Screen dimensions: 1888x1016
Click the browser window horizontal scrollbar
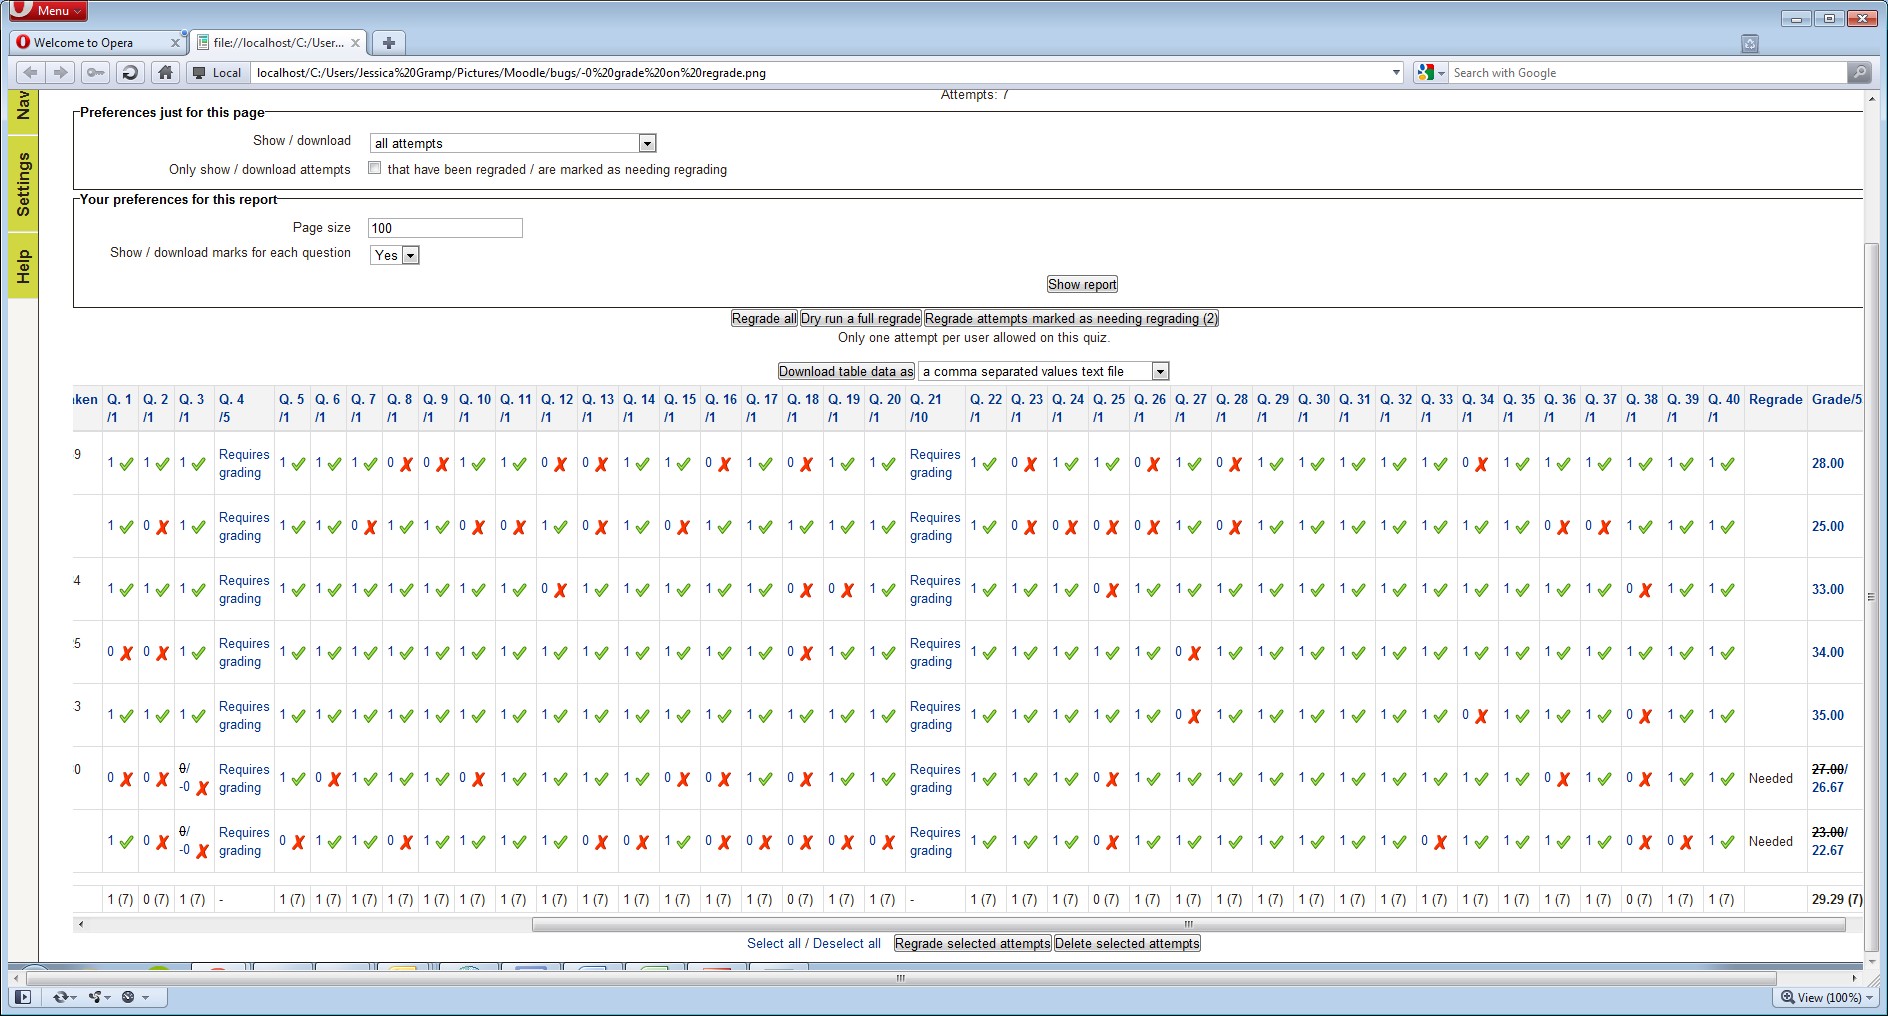point(900,978)
